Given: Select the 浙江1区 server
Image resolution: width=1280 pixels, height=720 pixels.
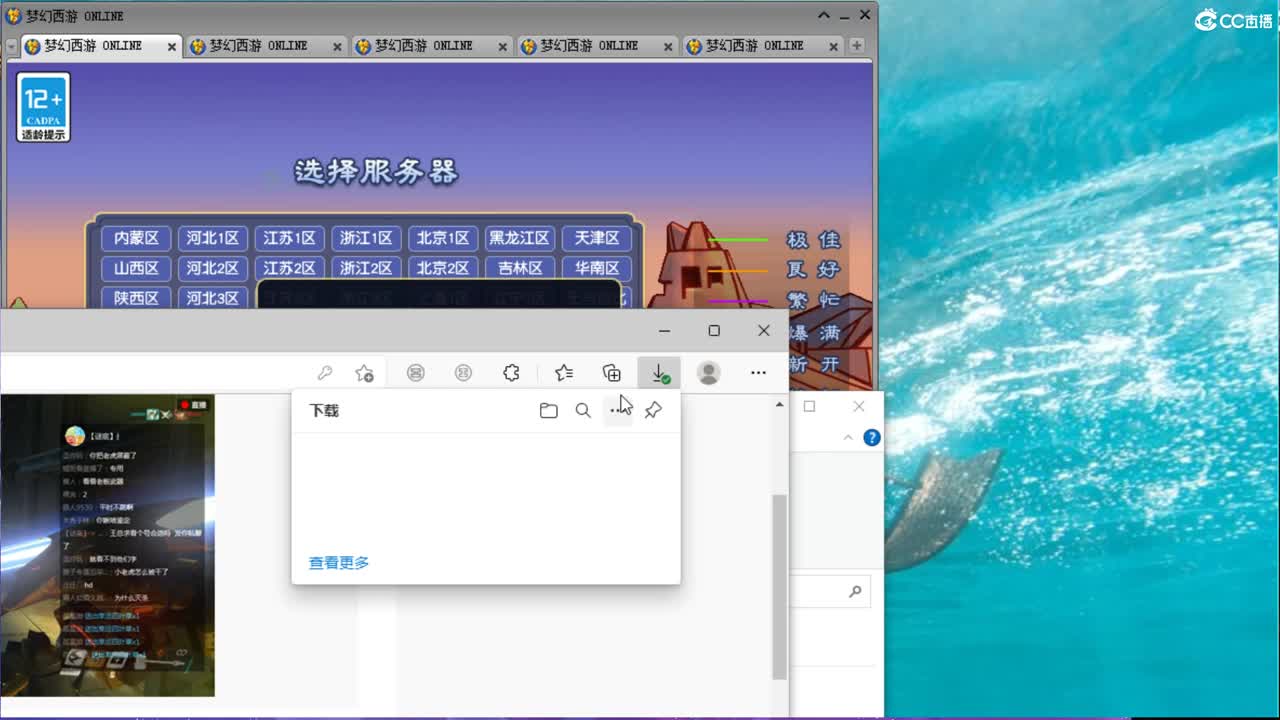Looking at the screenshot, I should 366,238.
